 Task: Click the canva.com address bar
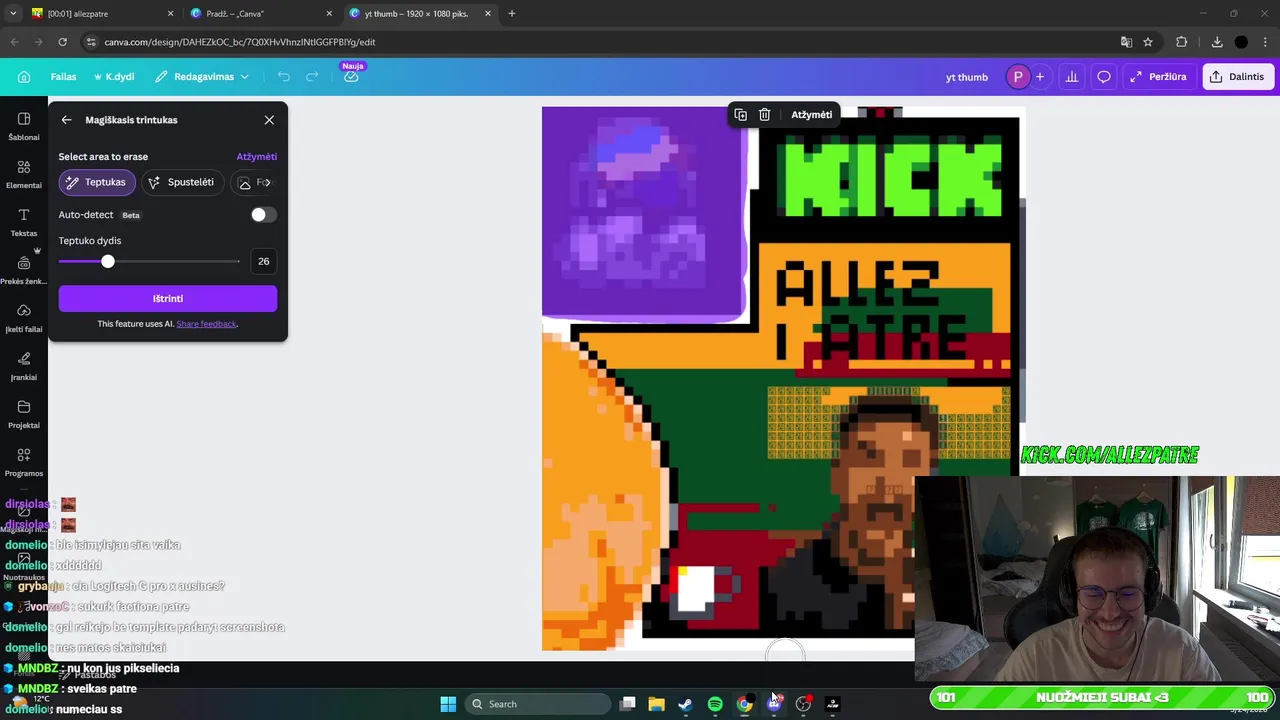point(600,42)
